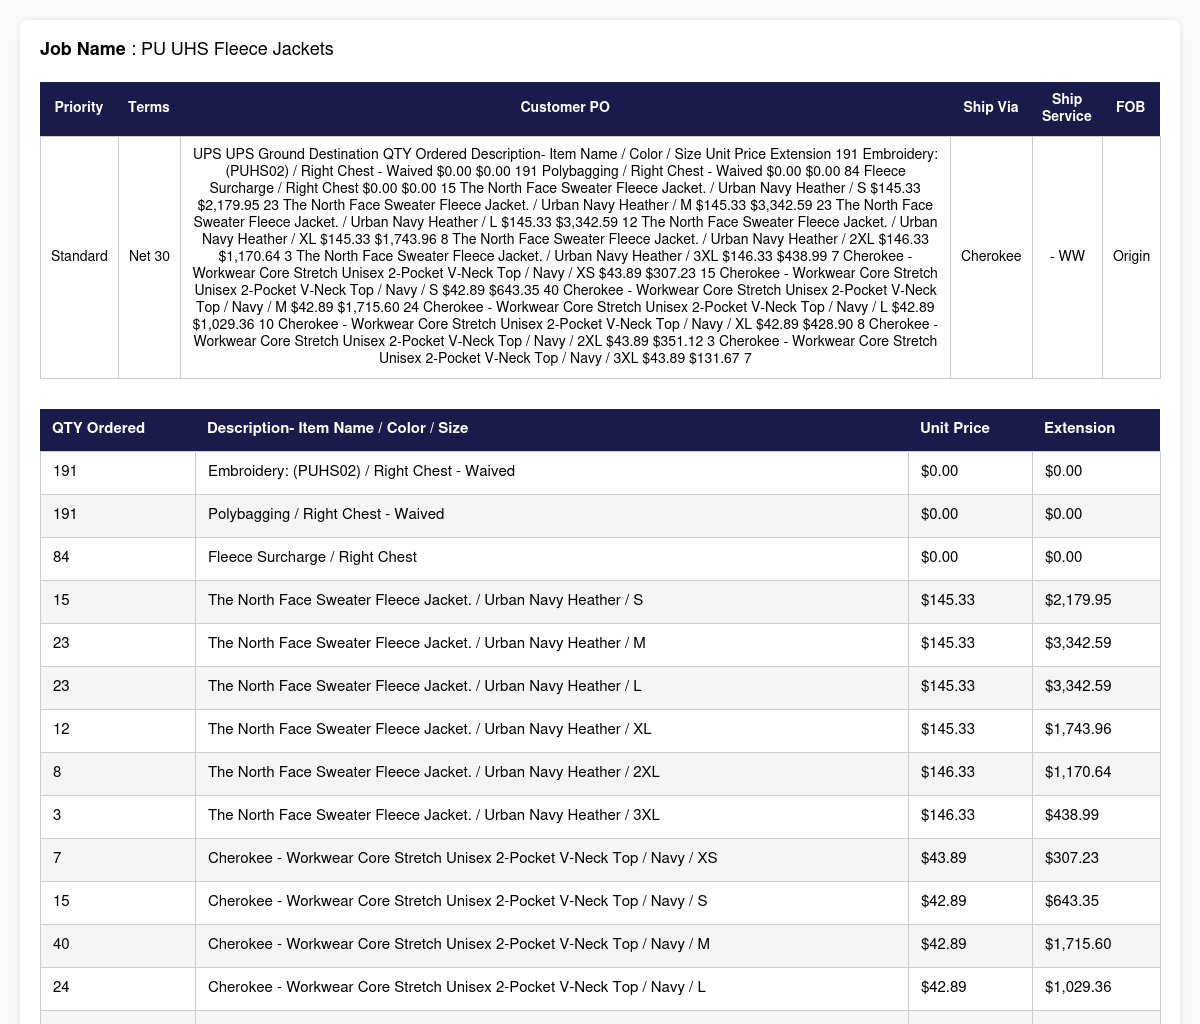Click the Ship Via column header
Screen dimensions: 1200x1024
(991, 107)
